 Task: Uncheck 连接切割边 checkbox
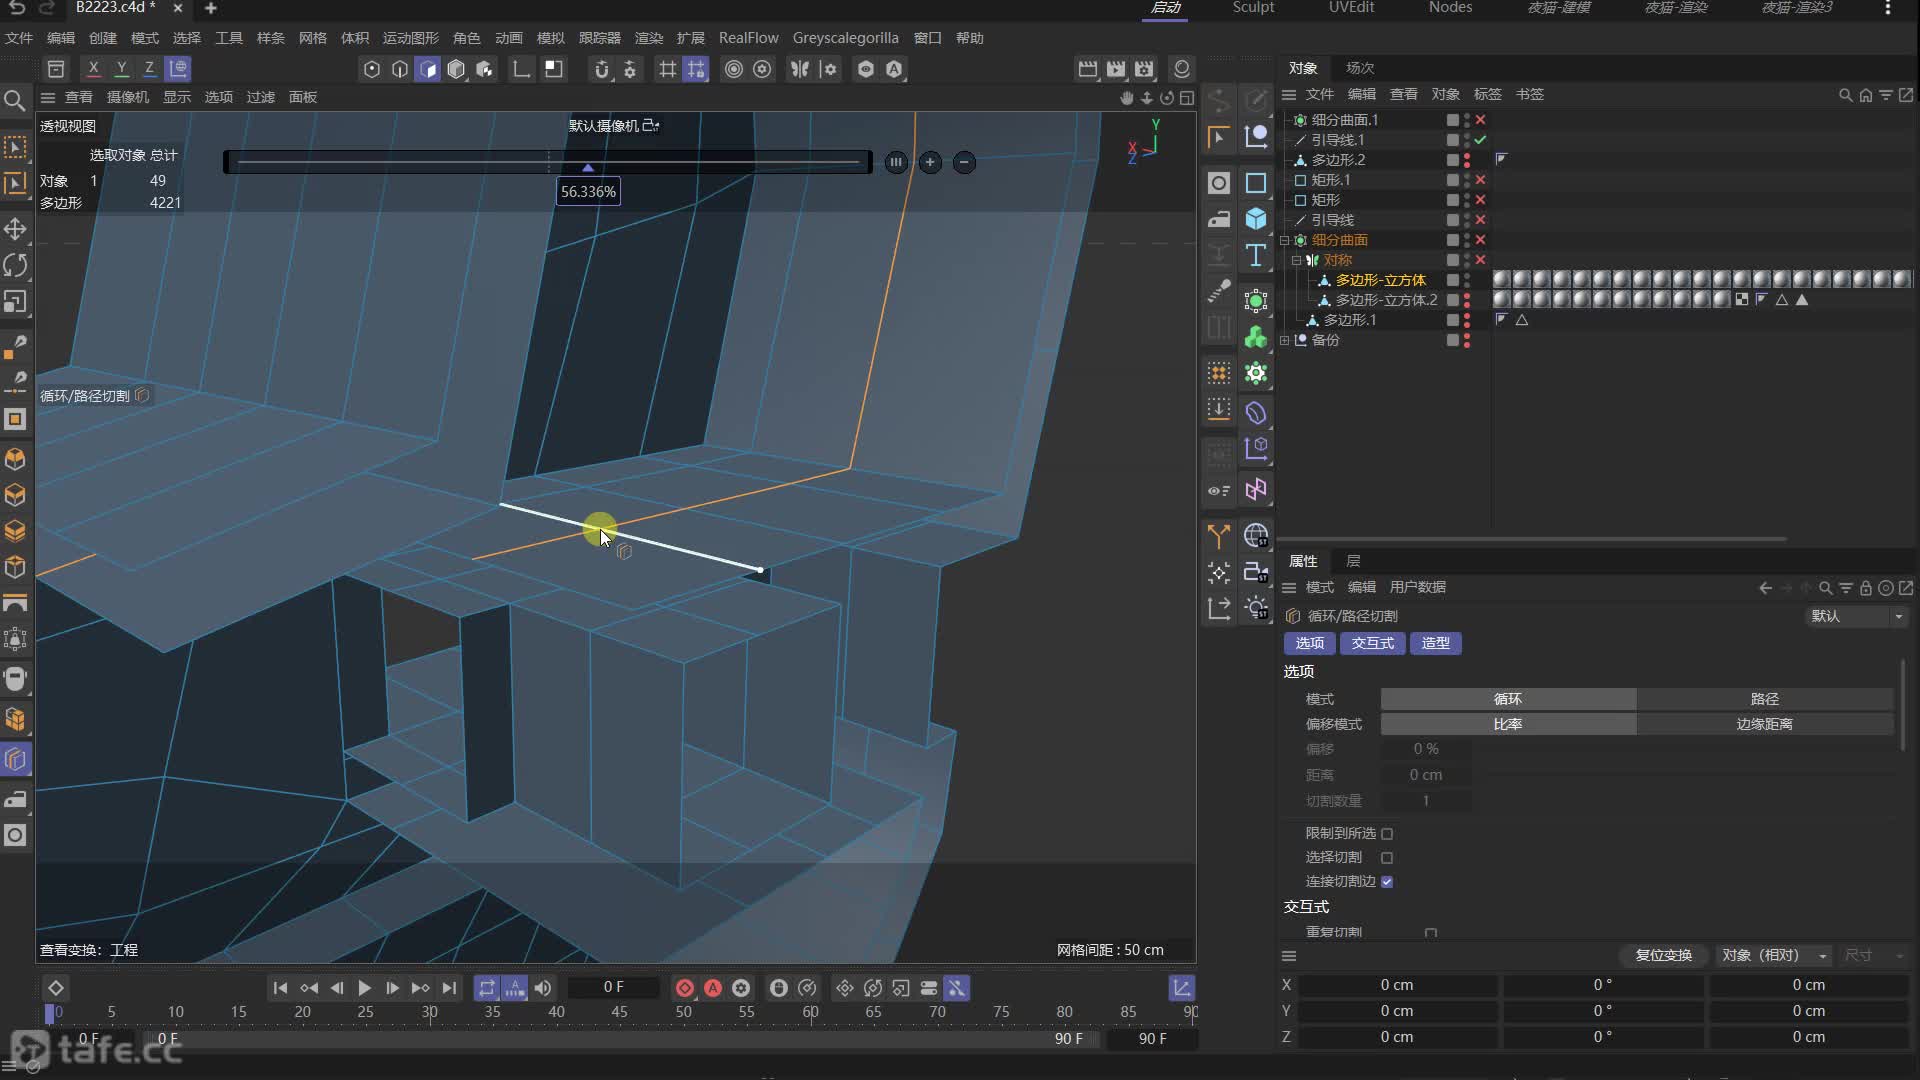1387,882
